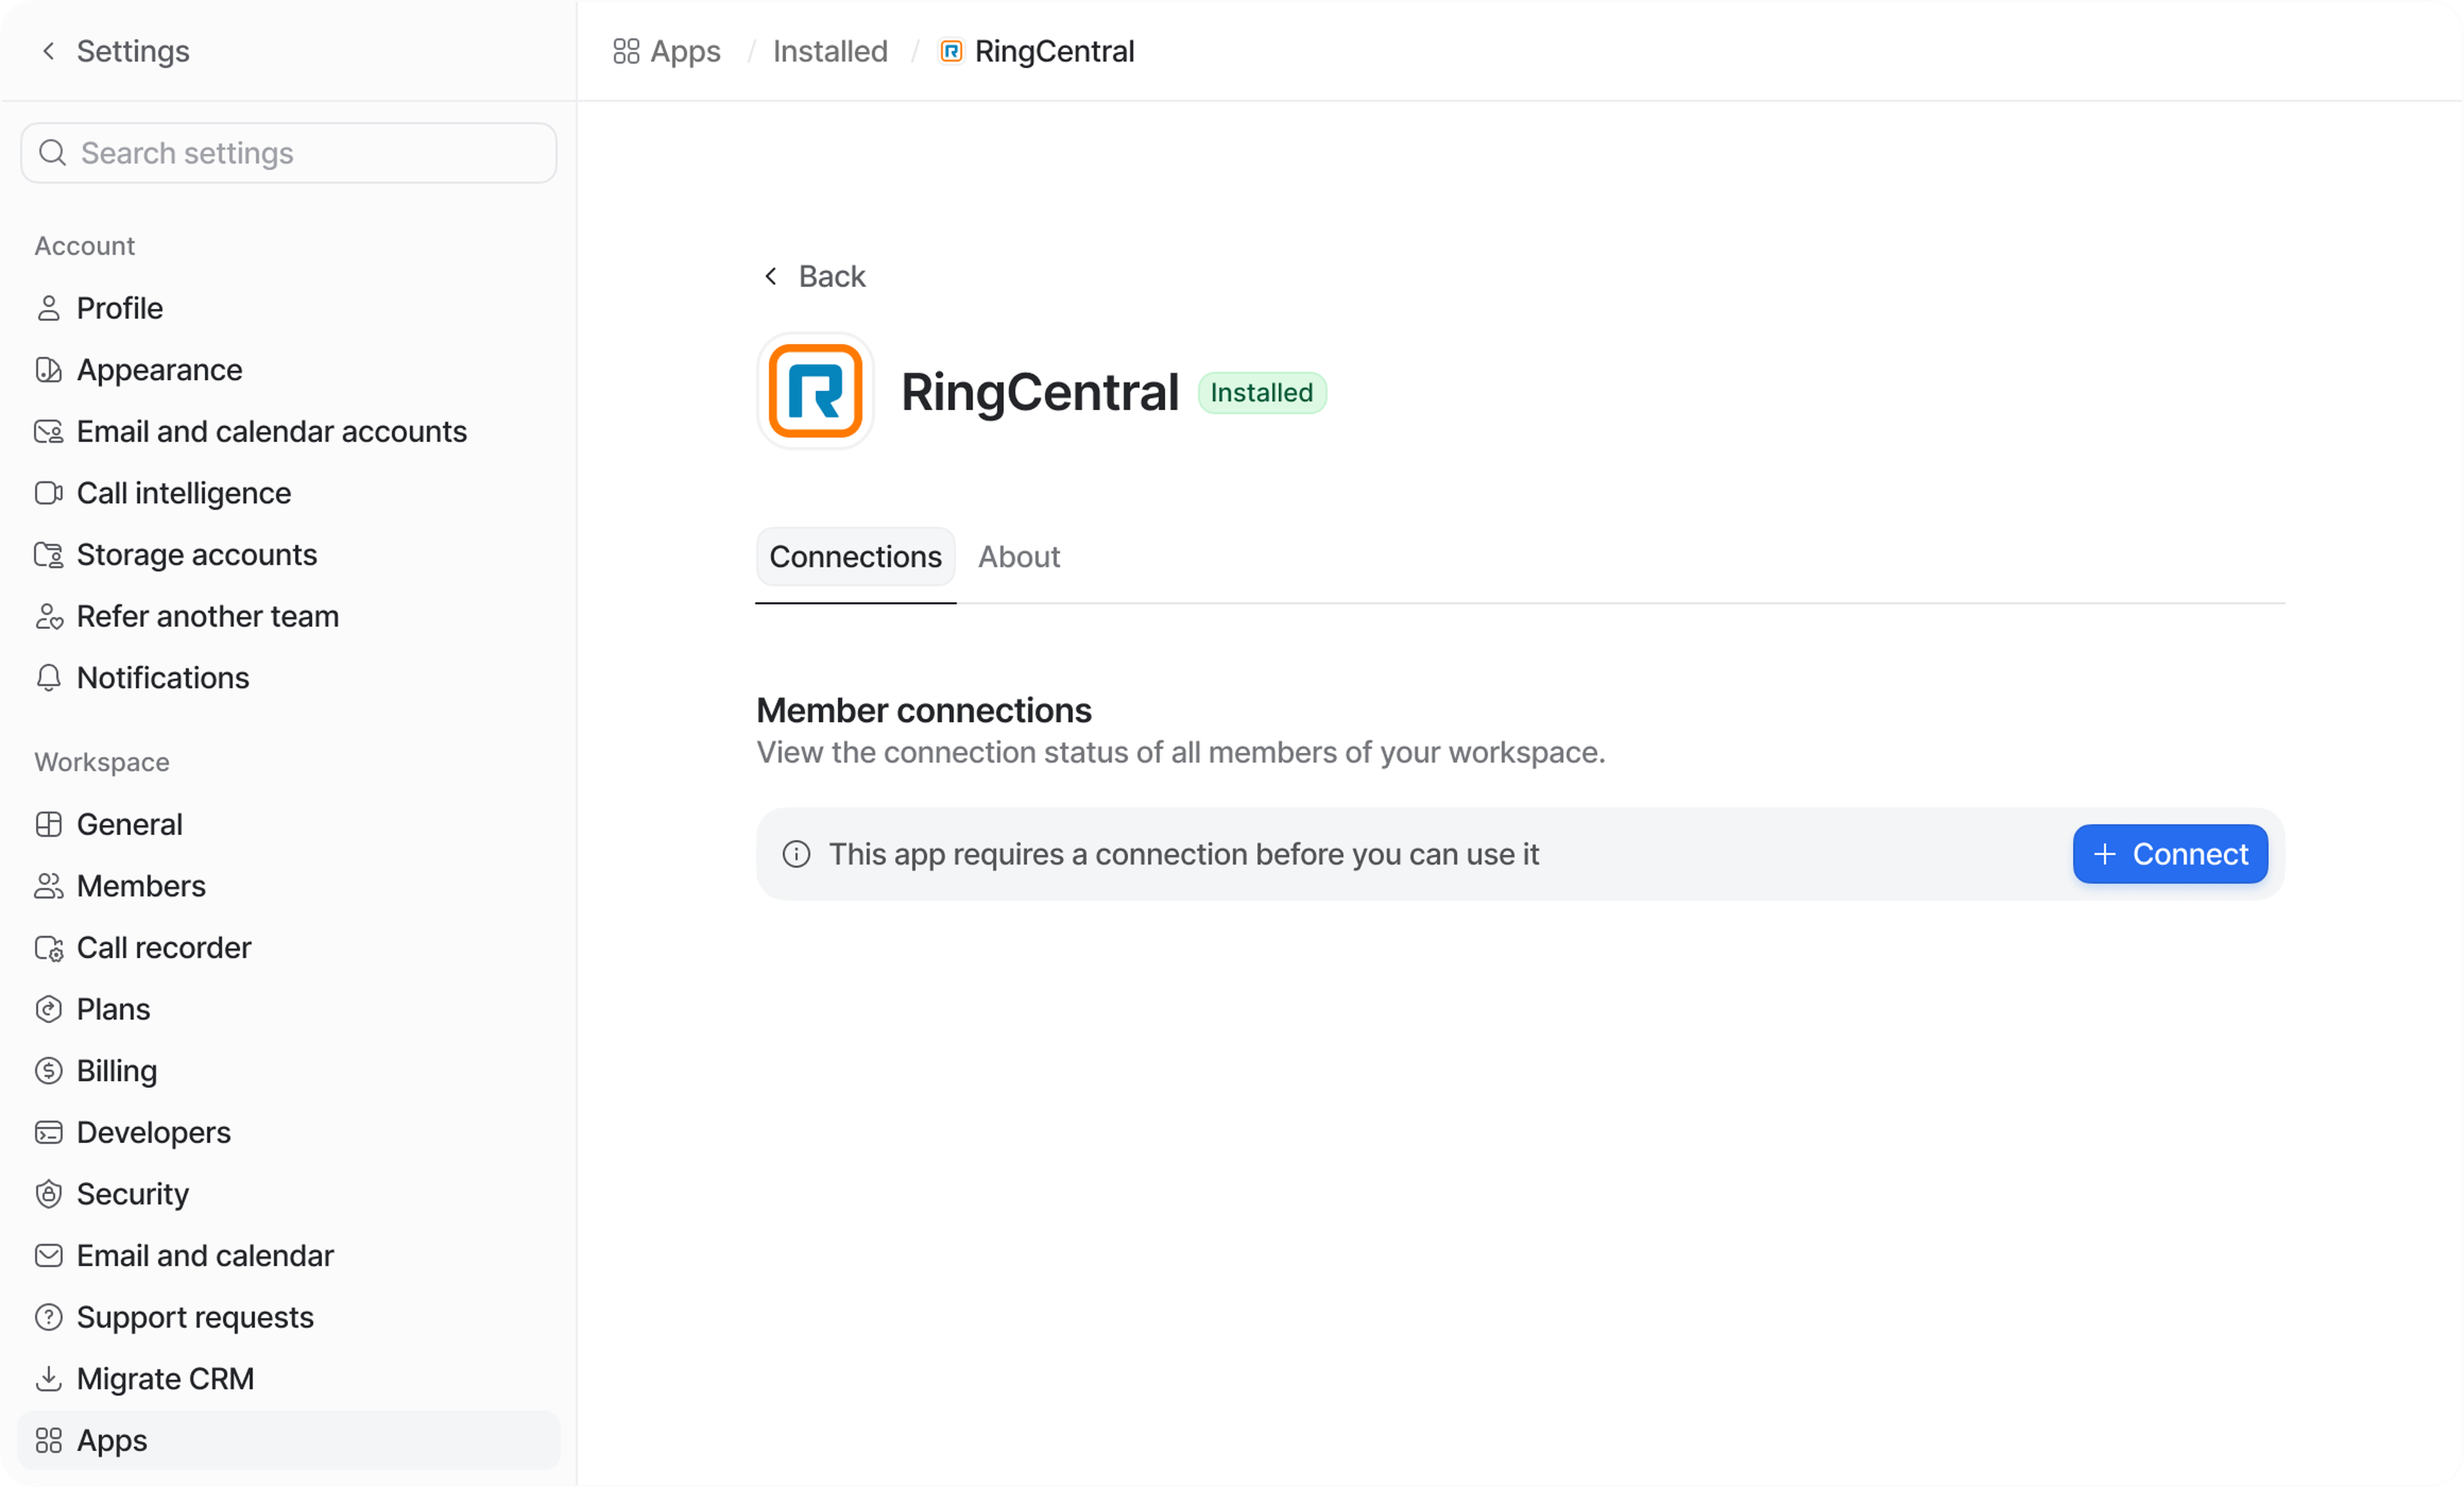Click the Call recorder sidebar icon
This screenshot has height=1487, width=2464.
pyautogui.click(x=48, y=948)
